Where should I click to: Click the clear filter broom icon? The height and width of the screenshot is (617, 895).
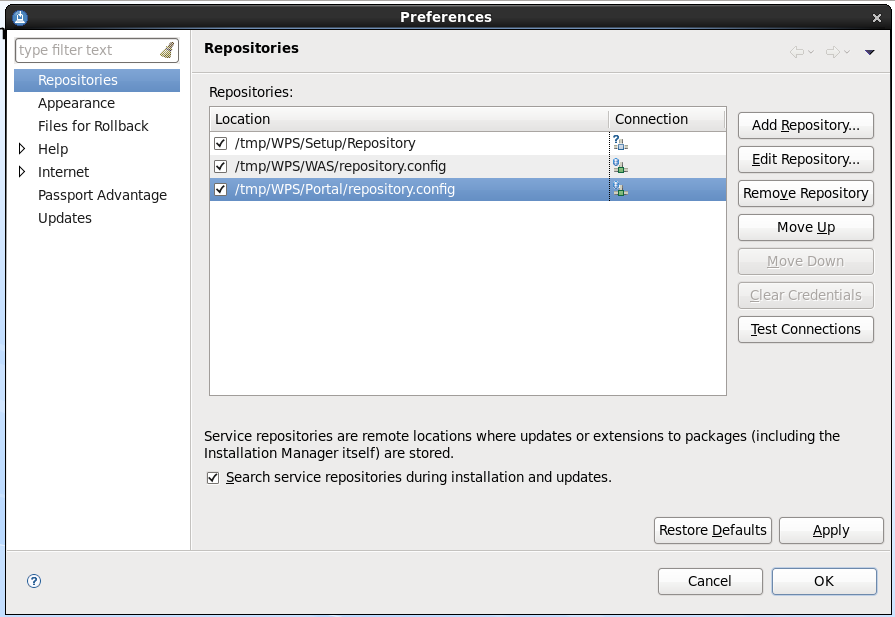pyautogui.click(x=167, y=50)
